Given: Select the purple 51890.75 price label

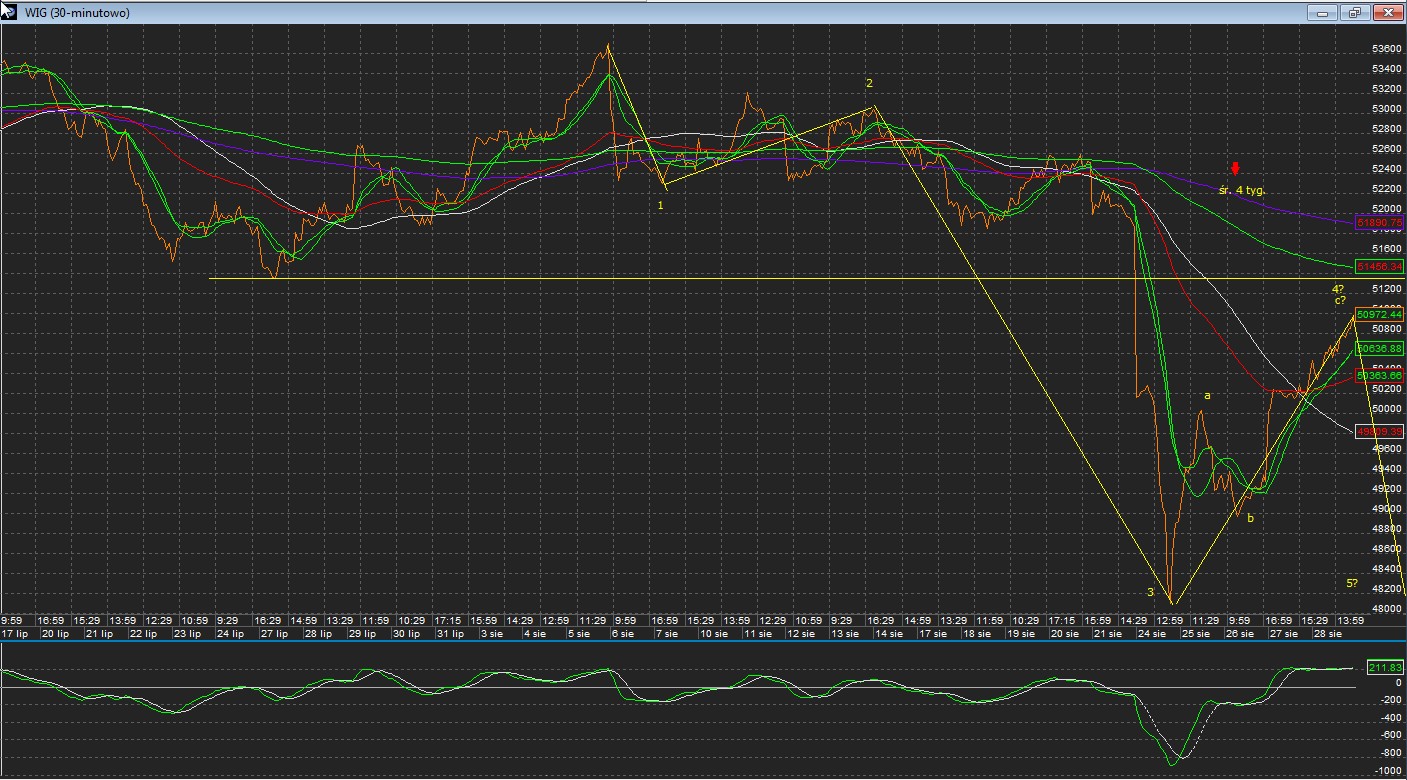Looking at the screenshot, I should click(x=1379, y=222).
